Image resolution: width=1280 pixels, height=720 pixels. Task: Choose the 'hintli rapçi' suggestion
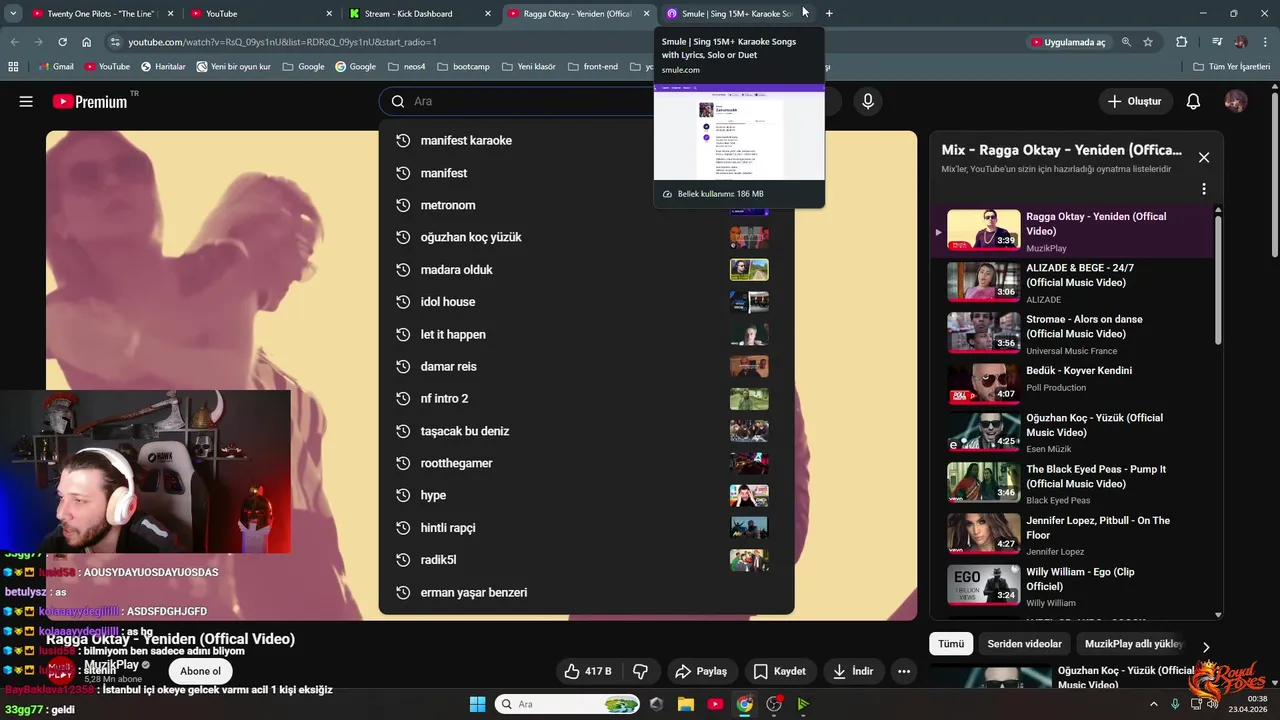[x=586, y=527]
